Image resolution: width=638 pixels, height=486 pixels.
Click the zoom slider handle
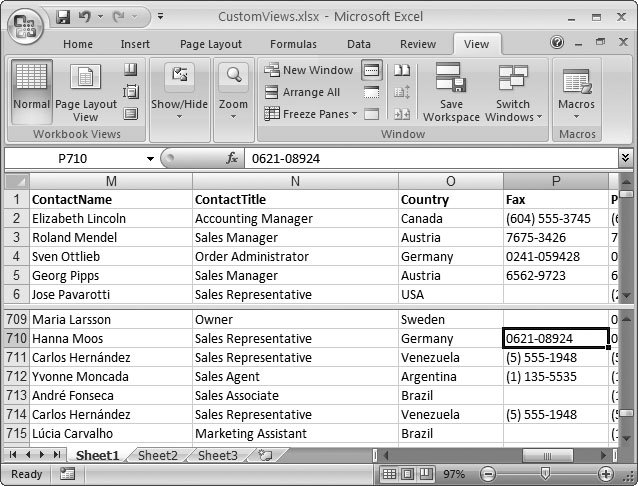pos(543,474)
